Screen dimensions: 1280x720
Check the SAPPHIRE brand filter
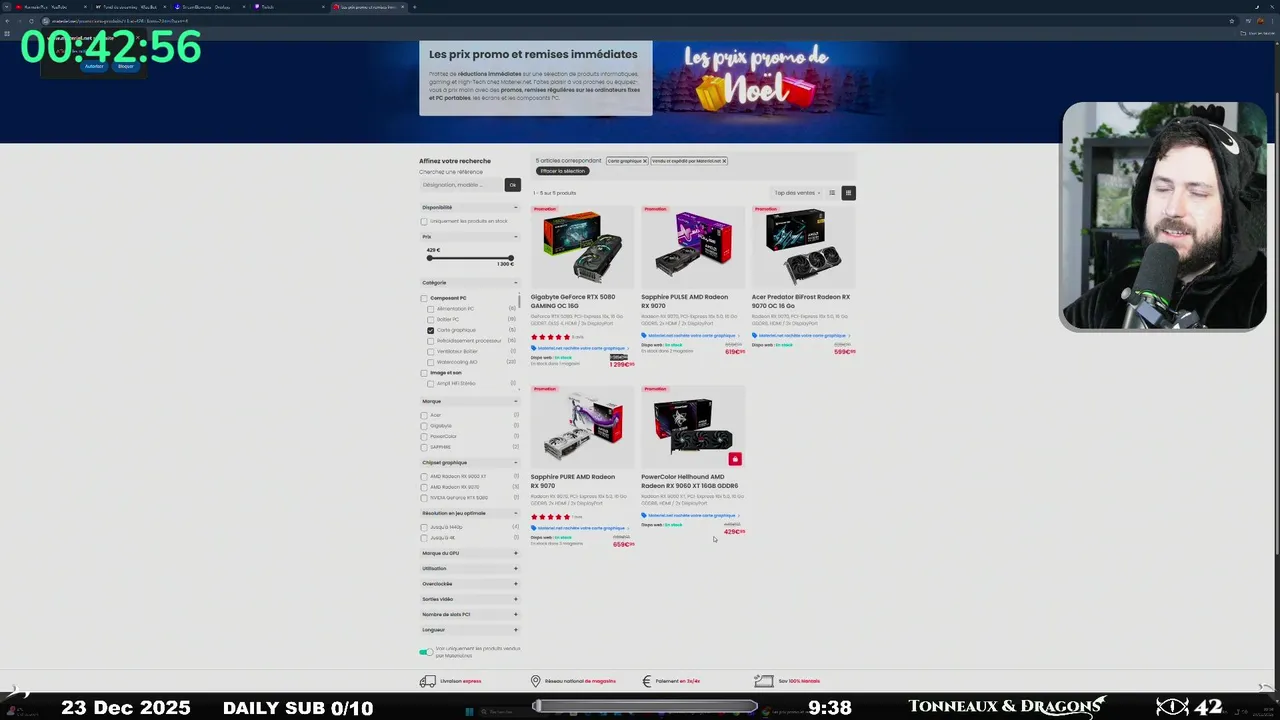(424, 447)
